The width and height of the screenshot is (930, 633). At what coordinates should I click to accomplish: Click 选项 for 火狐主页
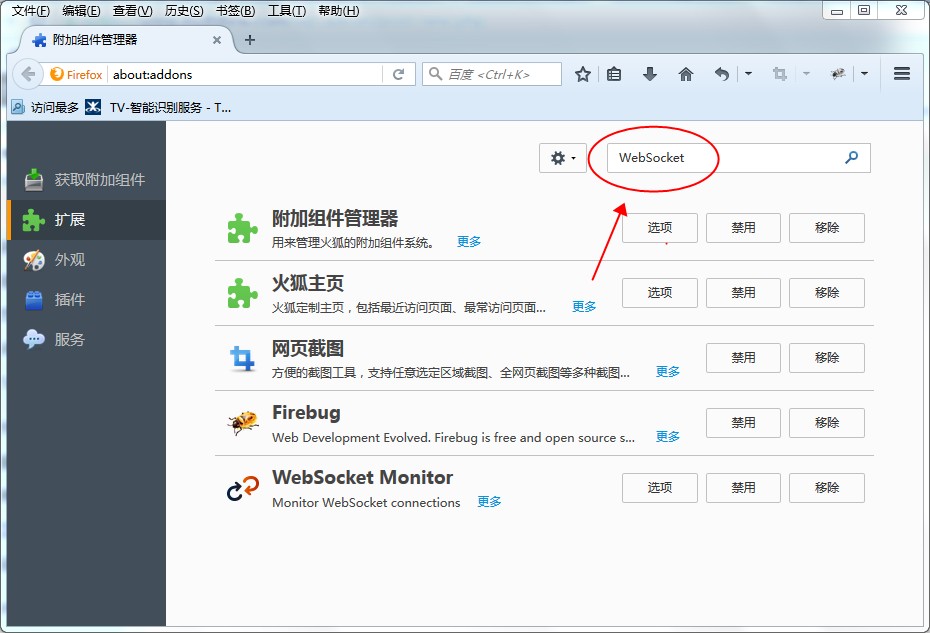point(660,293)
